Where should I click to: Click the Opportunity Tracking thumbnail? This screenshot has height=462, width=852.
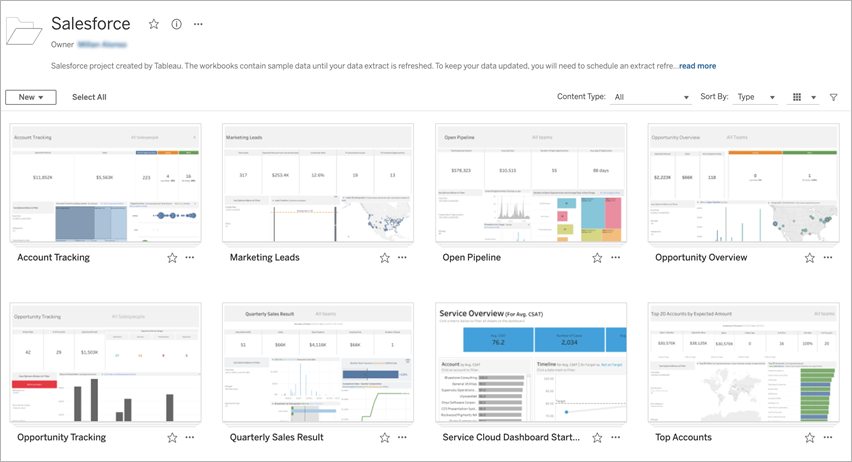coord(105,363)
